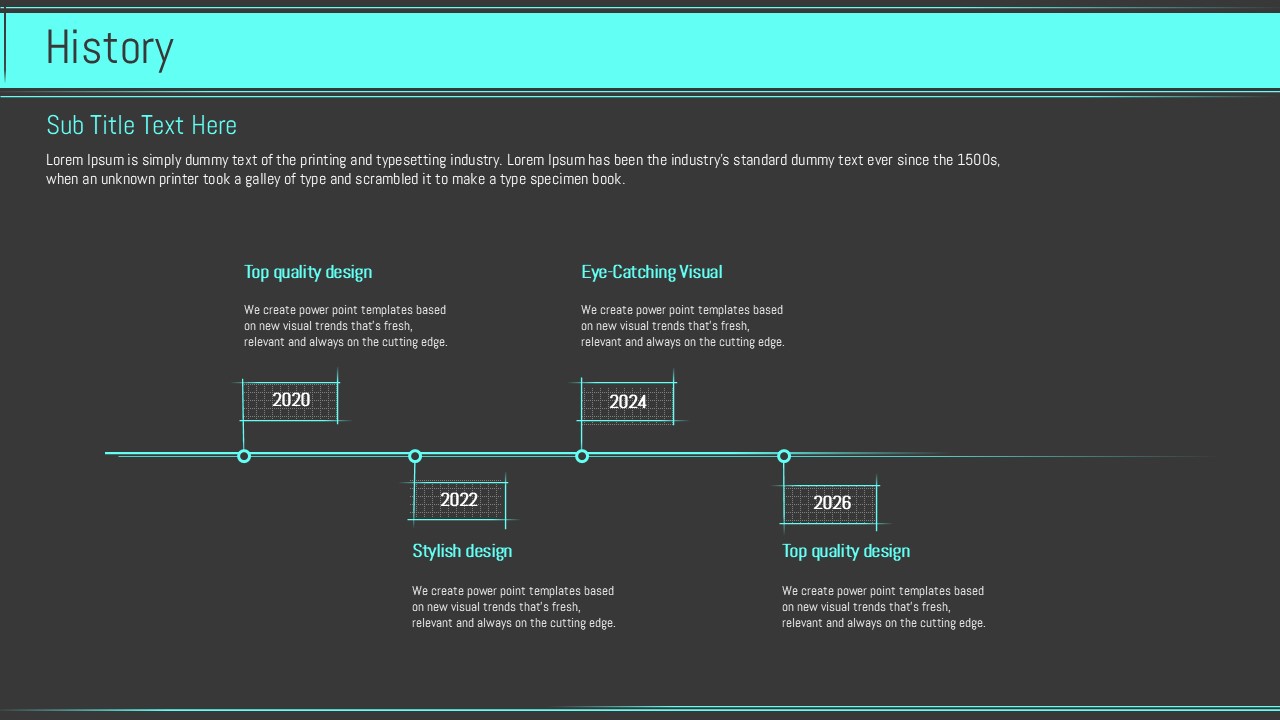Select the 2020 year box

pos(291,400)
